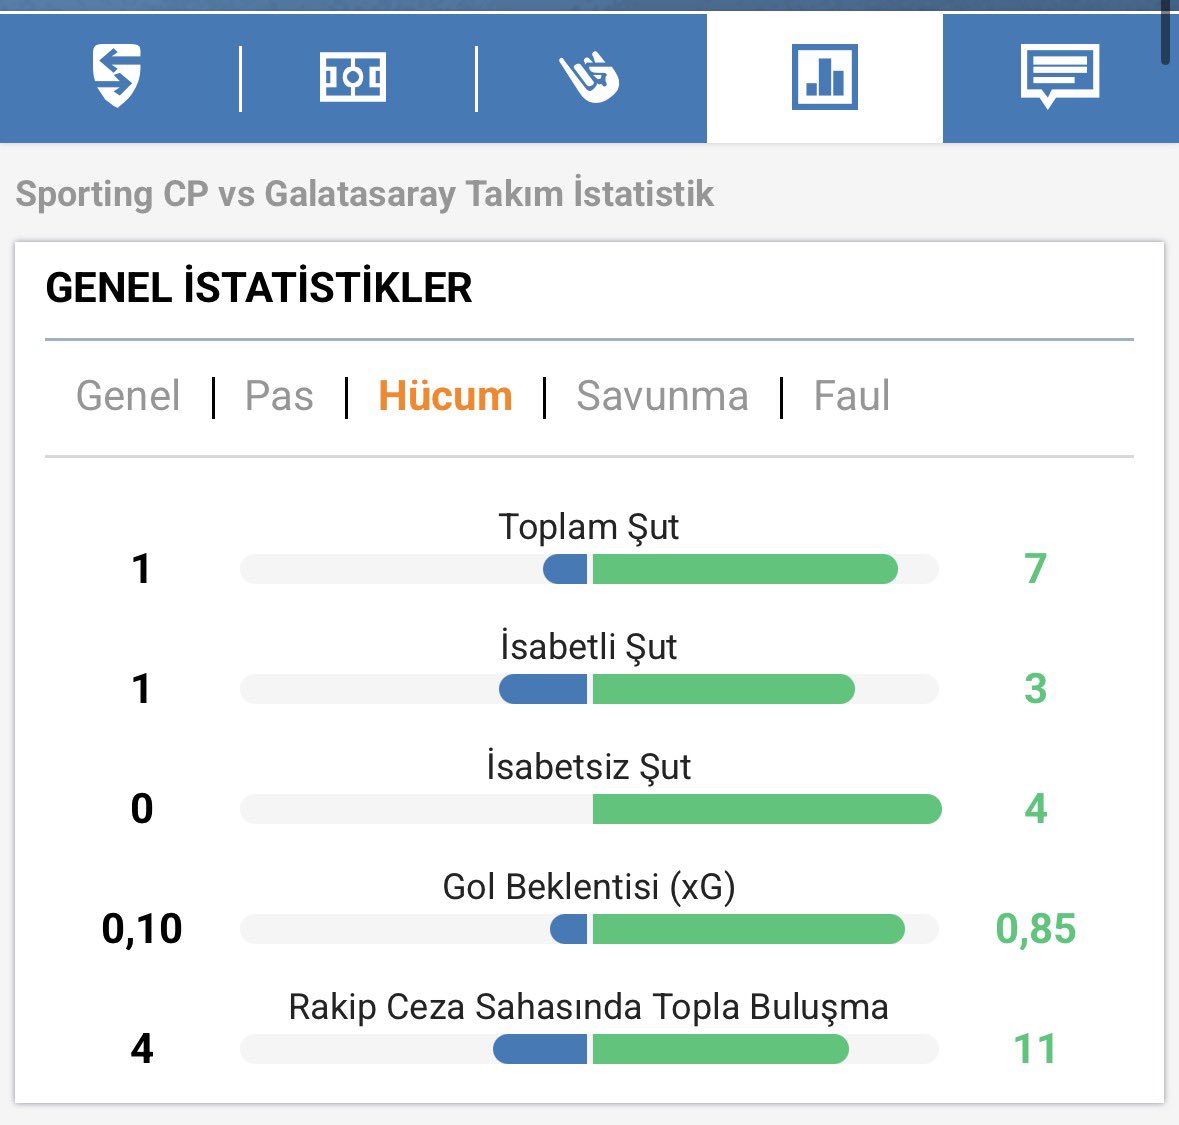This screenshot has width=1179, height=1125.
Task: Click the Sporting xG value 0,10
Action: pos(141,929)
